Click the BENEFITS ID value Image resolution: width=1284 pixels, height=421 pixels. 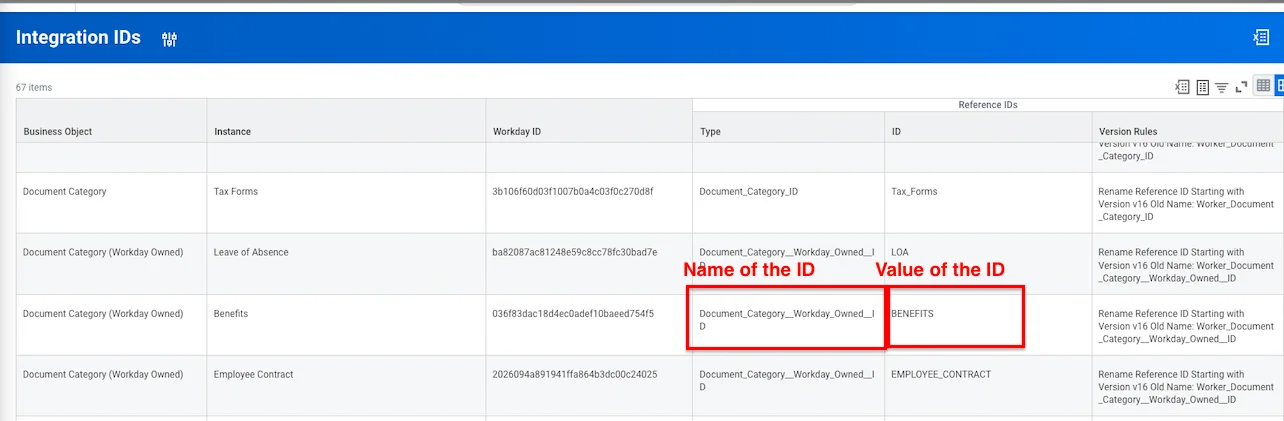(912, 313)
